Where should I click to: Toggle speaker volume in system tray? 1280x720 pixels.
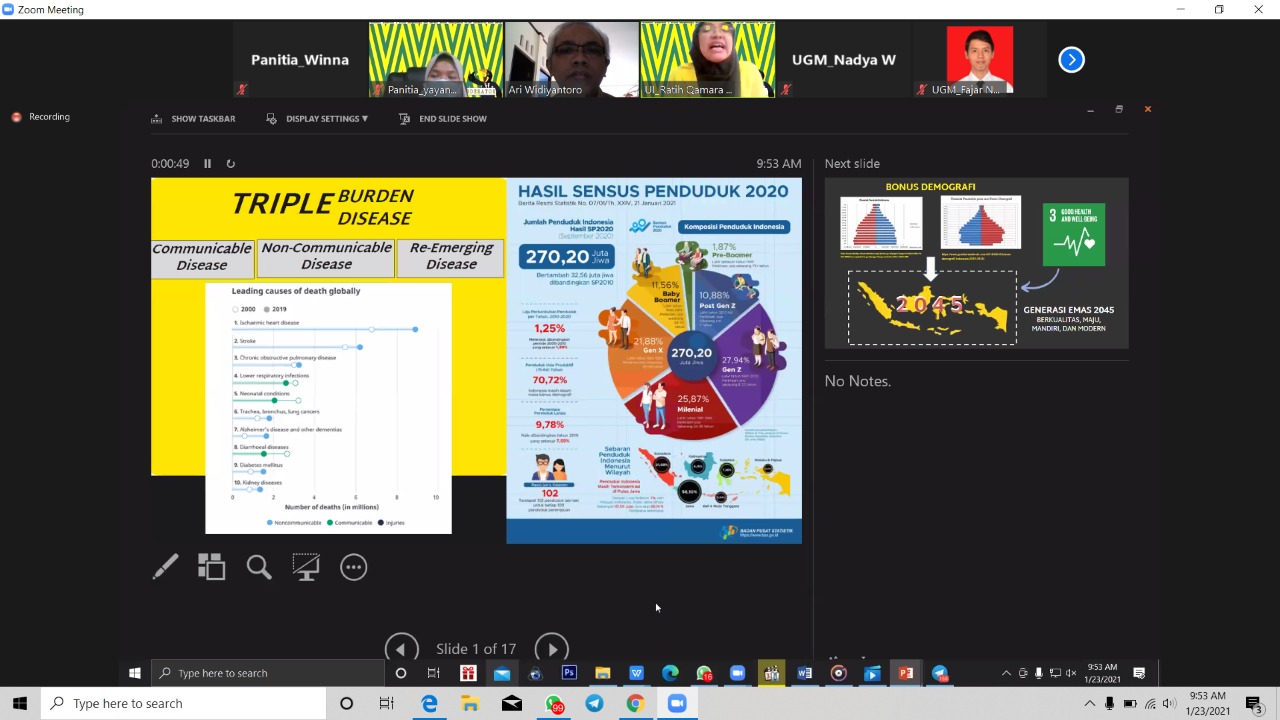pyautogui.click(x=1170, y=703)
